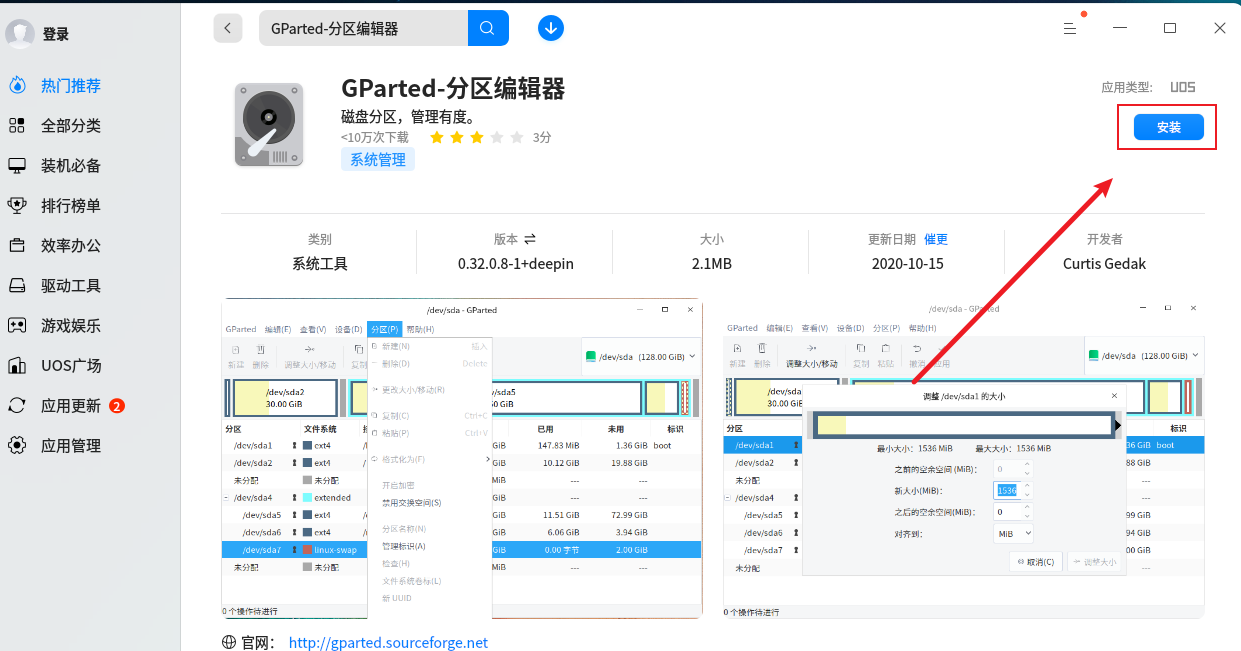Click the 应用更新 refresh icon

(x=17, y=406)
